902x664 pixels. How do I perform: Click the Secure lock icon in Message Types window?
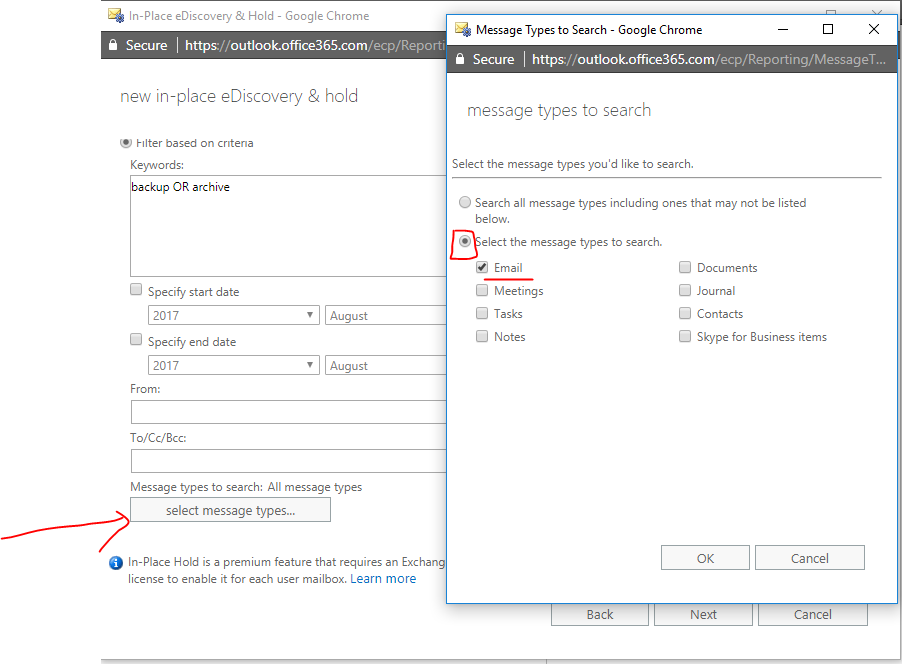click(460, 59)
